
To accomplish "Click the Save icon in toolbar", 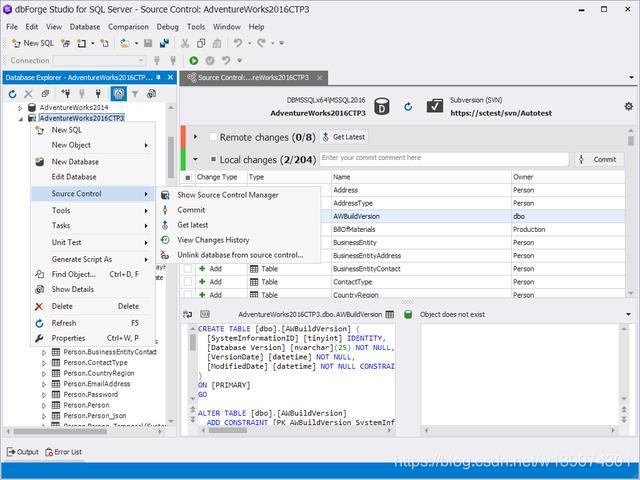I will pyautogui.click(x=148, y=43).
